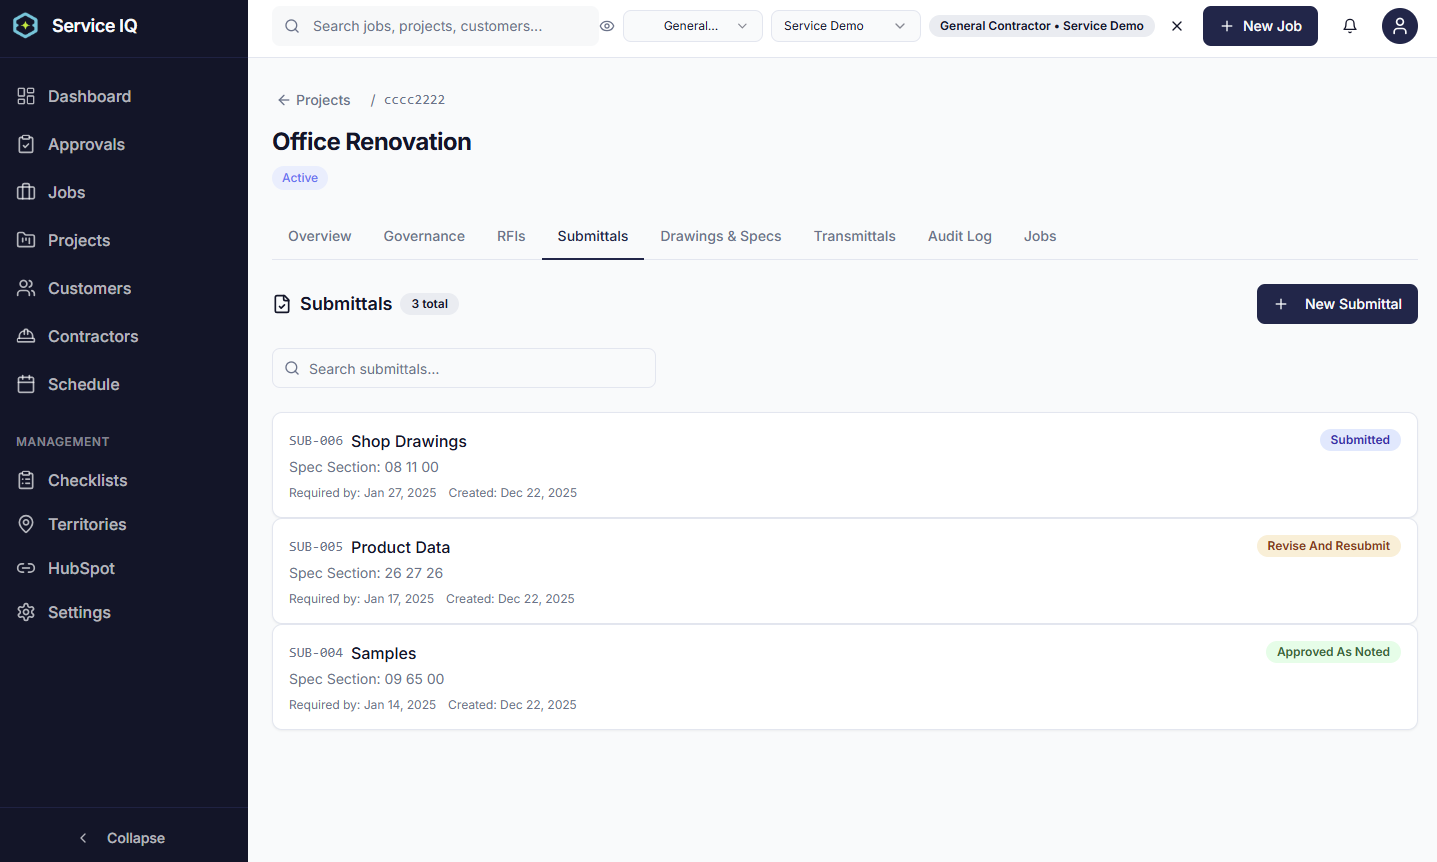1437x862 pixels.
Task: Click the notifications bell icon
Action: point(1350,26)
